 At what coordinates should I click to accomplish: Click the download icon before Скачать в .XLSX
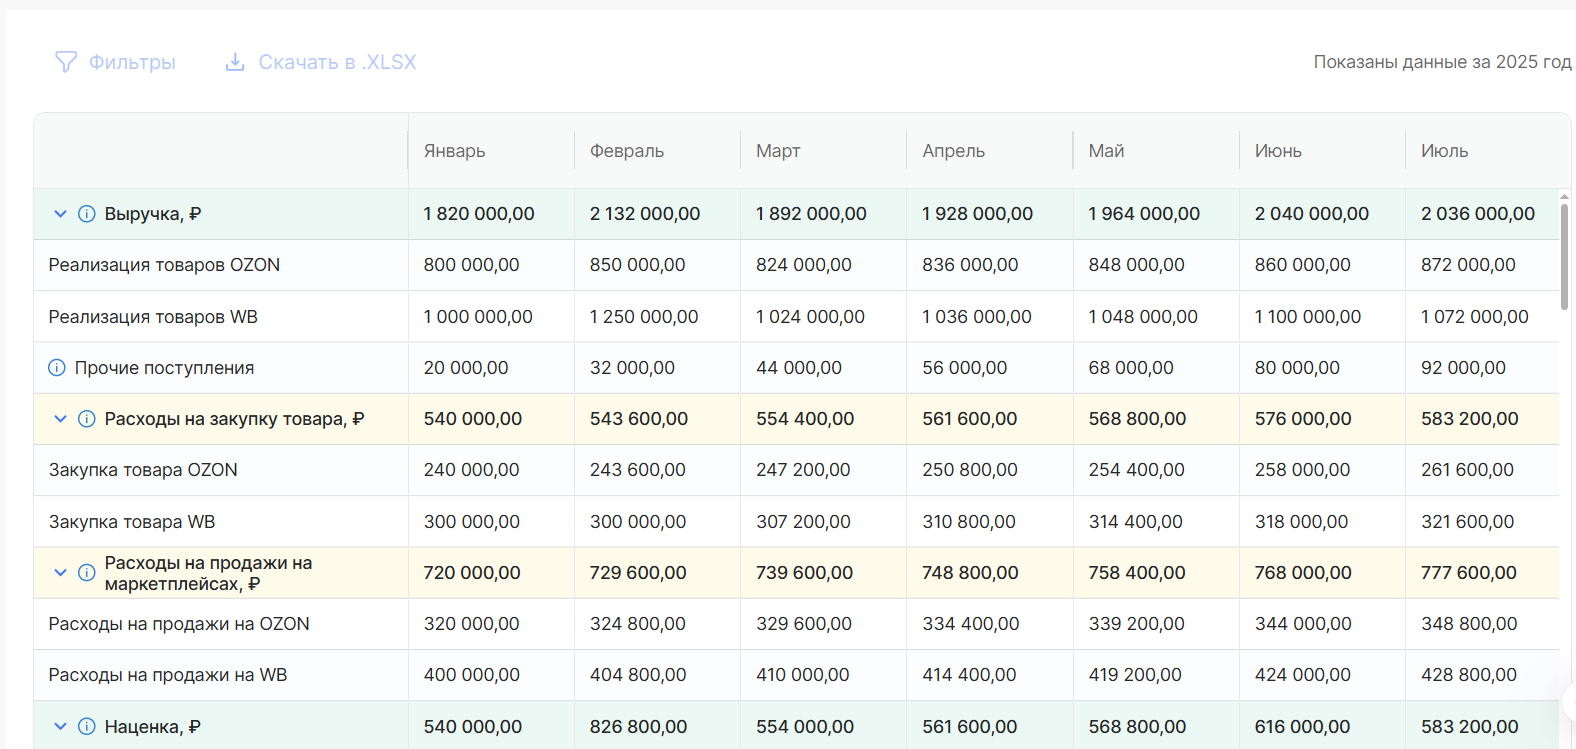tap(235, 62)
